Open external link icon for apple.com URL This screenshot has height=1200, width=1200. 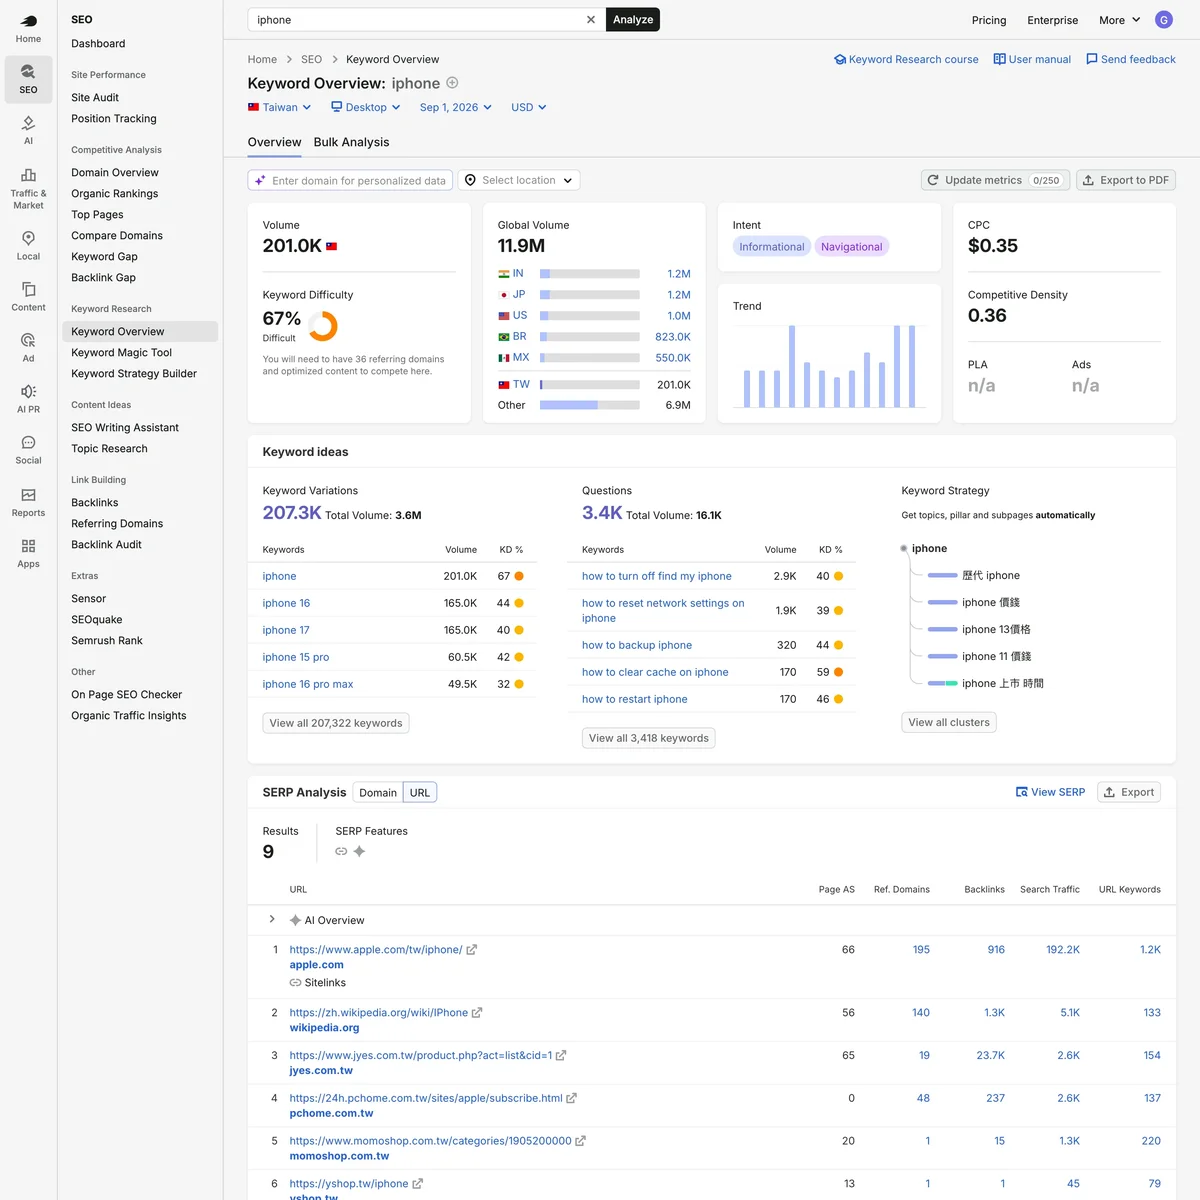(x=472, y=950)
